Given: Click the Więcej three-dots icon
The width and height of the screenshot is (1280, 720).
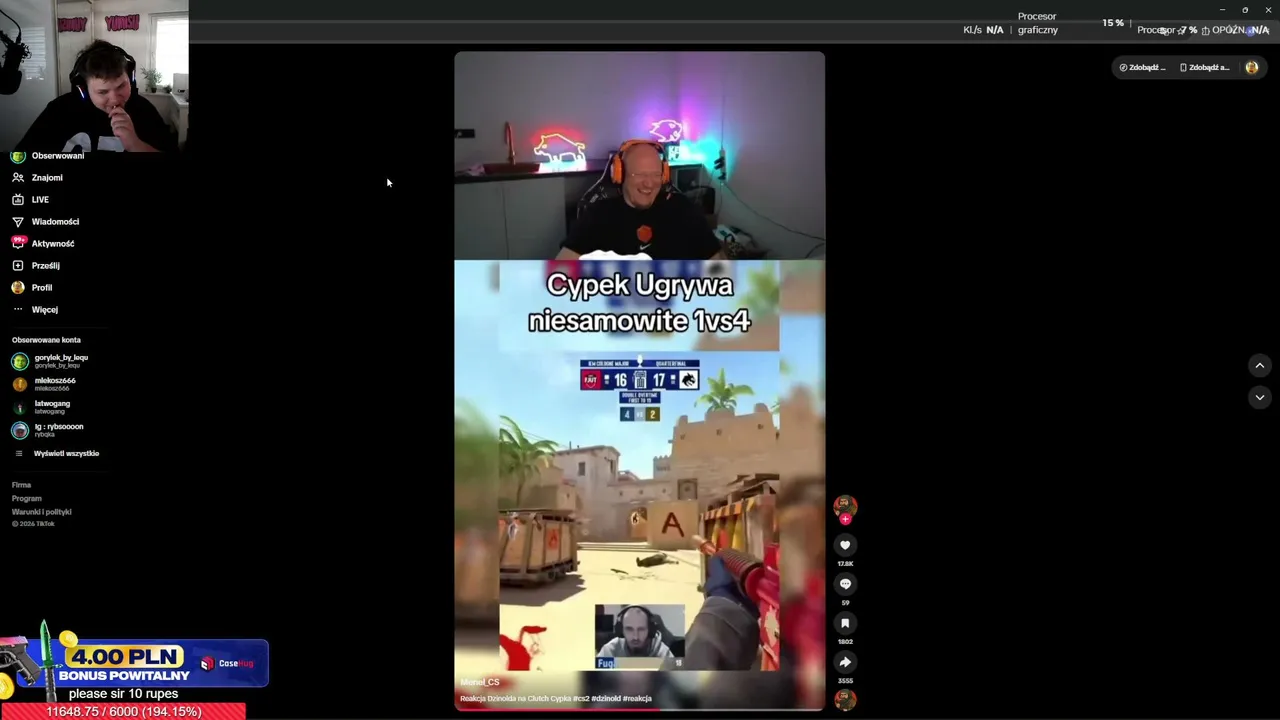Looking at the screenshot, I should [18, 310].
